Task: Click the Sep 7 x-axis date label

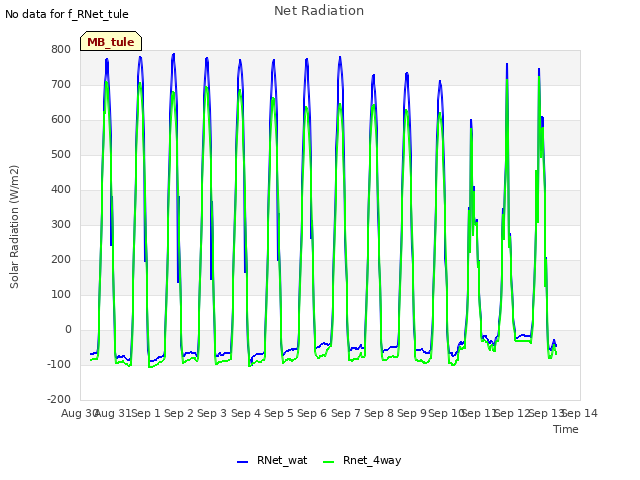Action: pyautogui.click(x=346, y=413)
